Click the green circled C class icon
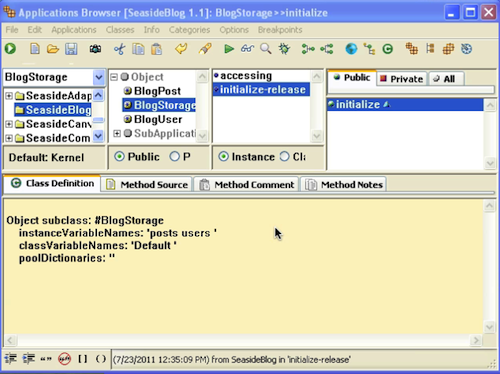This screenshot has height=374, width=500. tap(388, 49)
